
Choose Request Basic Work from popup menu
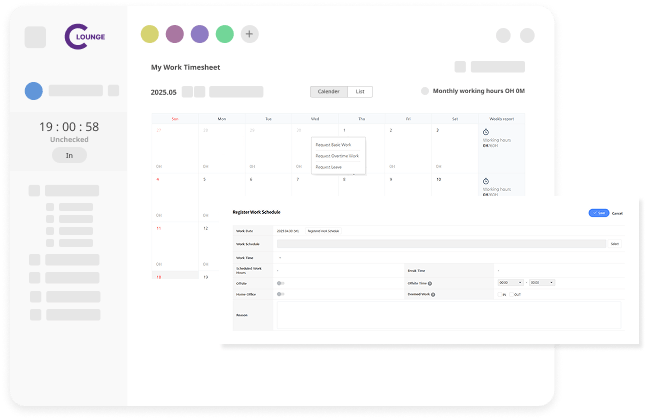333,145
